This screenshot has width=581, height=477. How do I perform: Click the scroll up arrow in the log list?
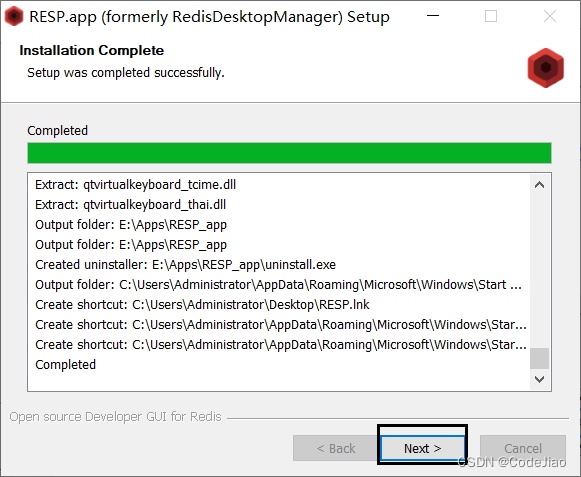click(x=540, y=185)
